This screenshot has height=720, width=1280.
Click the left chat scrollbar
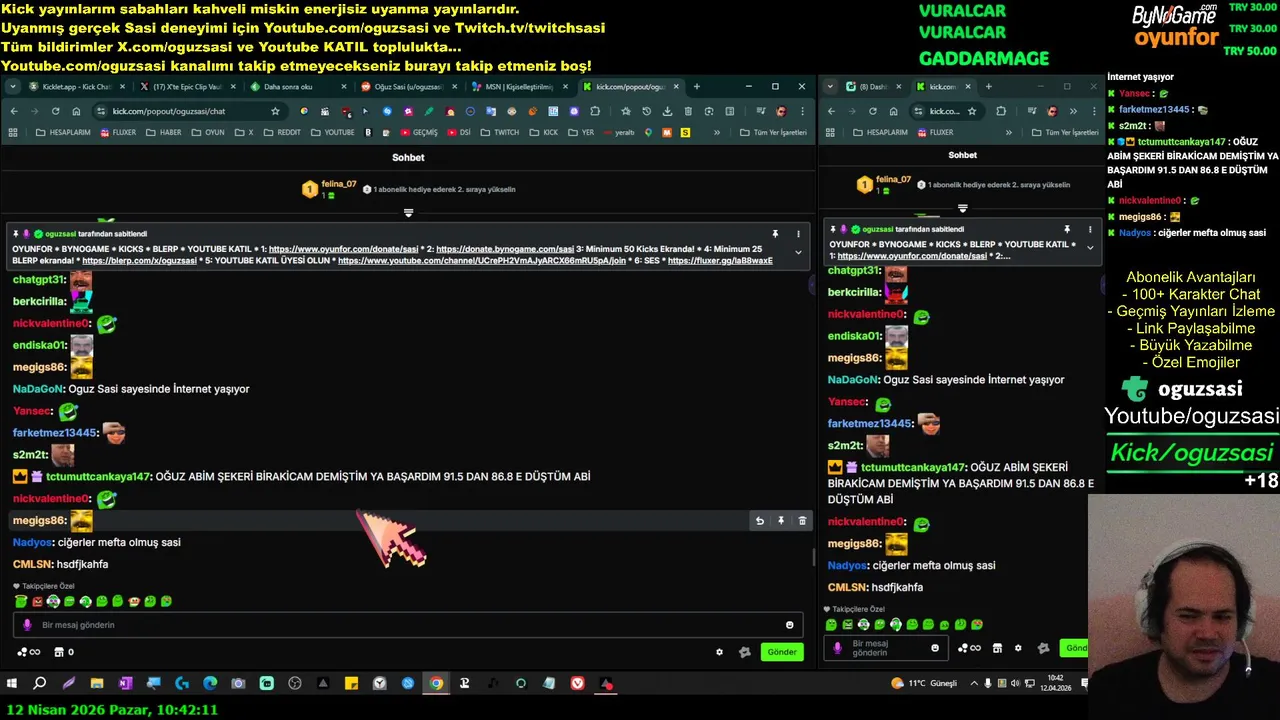pos(812,557)
